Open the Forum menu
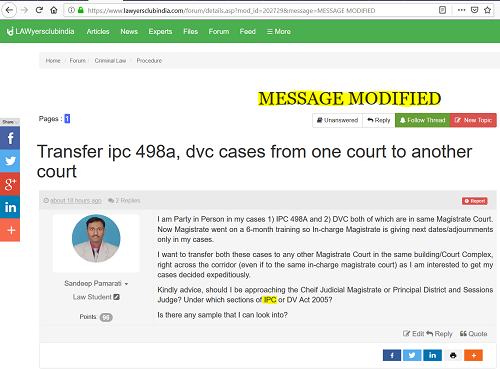This screenshot has height=369, width=500. point(219,31)
